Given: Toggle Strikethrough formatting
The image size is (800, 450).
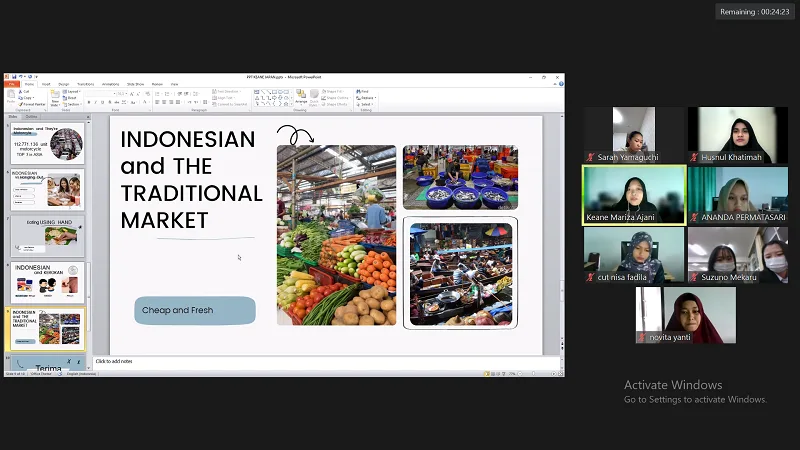Looking at the screenshot, I should [x=117, y=103].
